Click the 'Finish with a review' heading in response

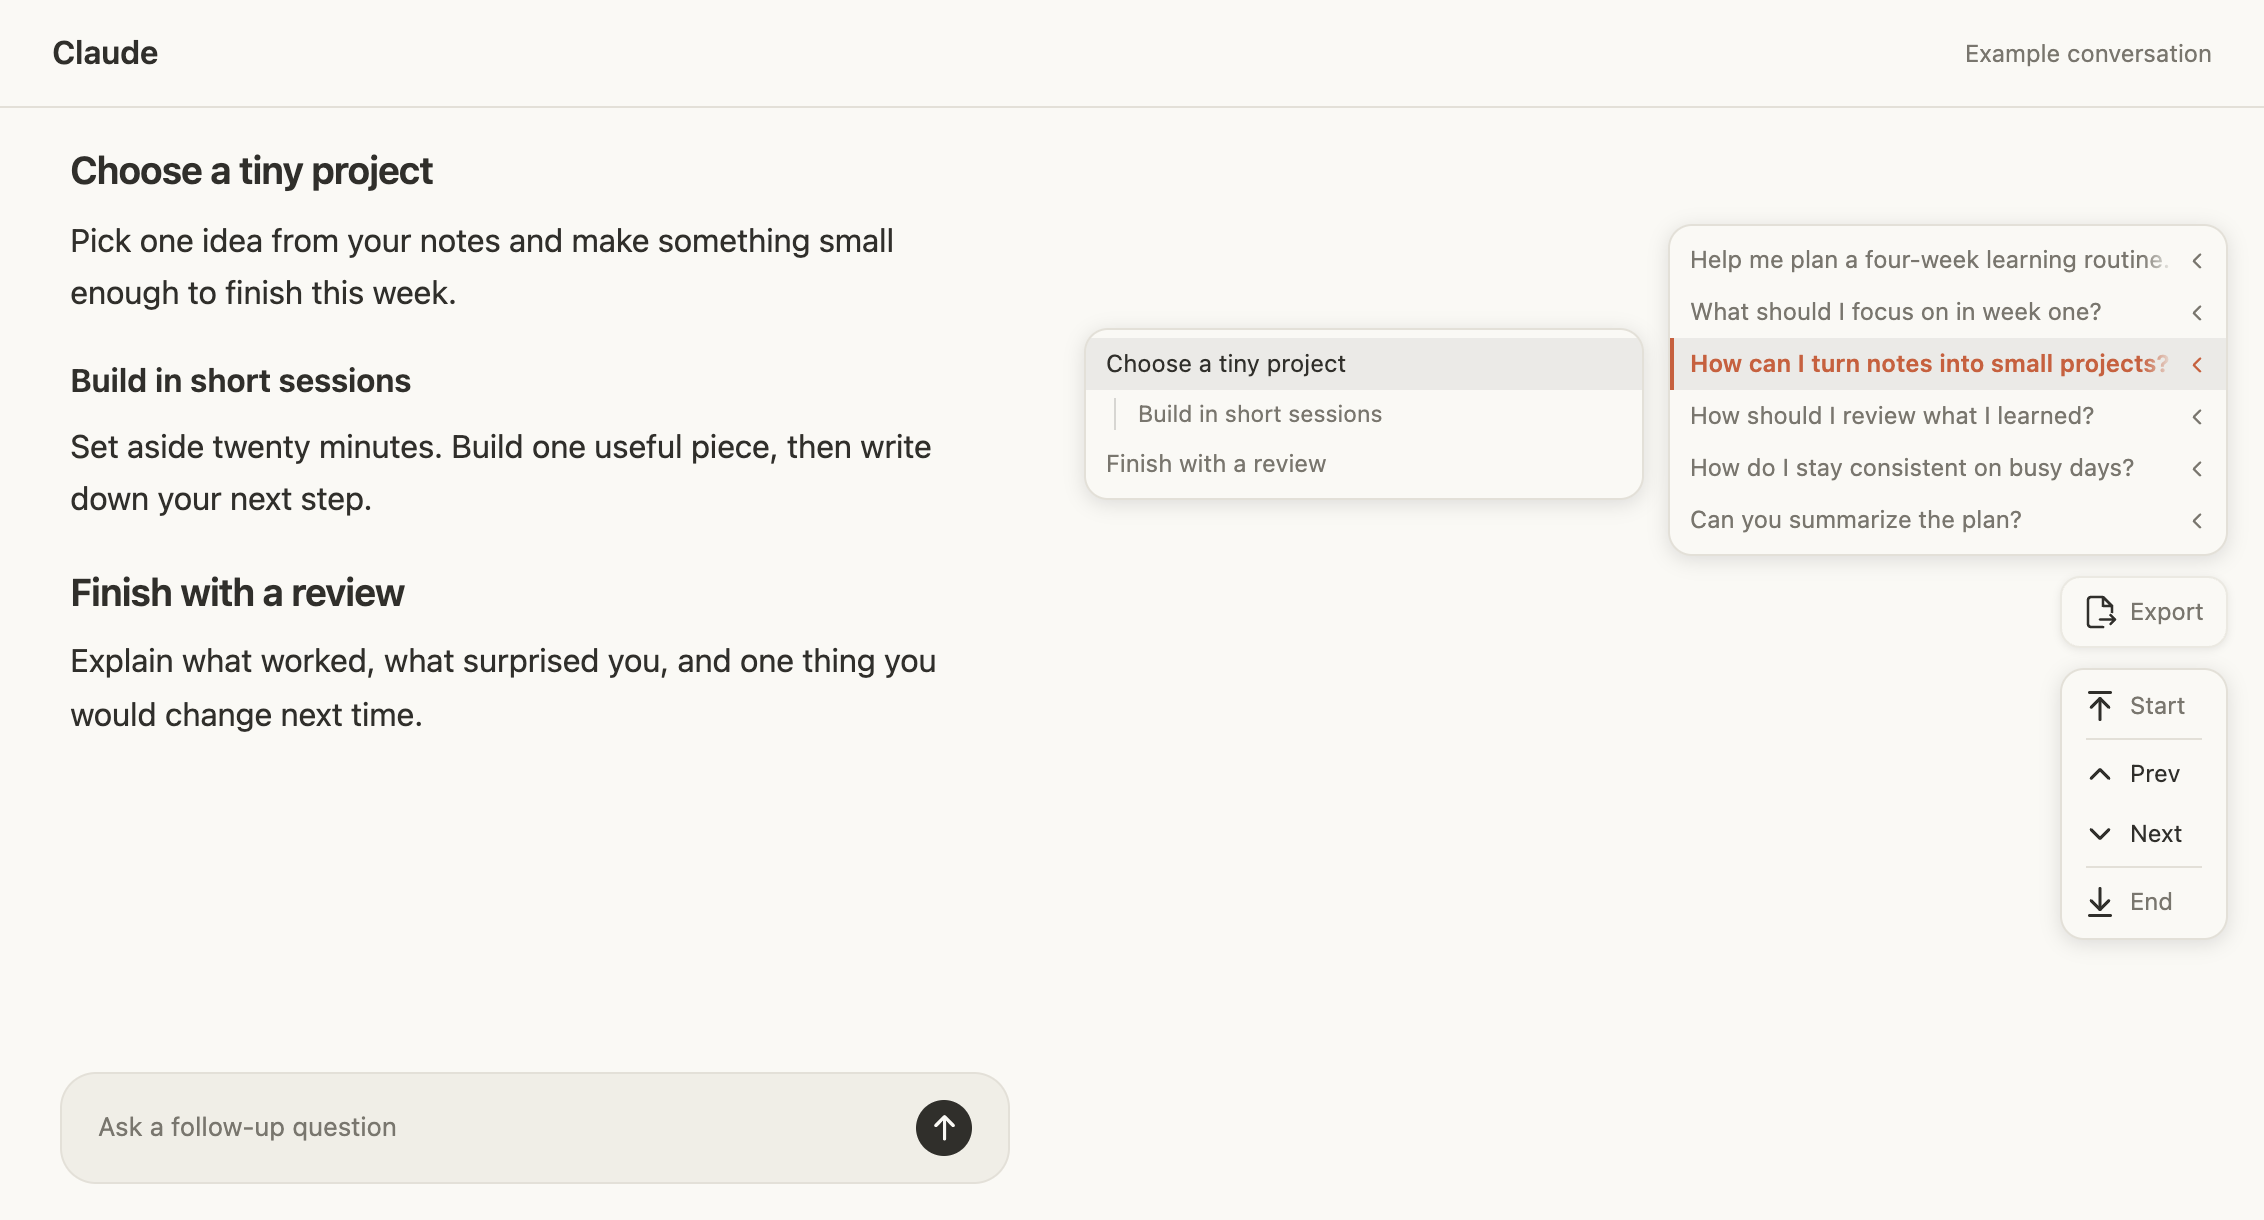[x=237, y=593]
